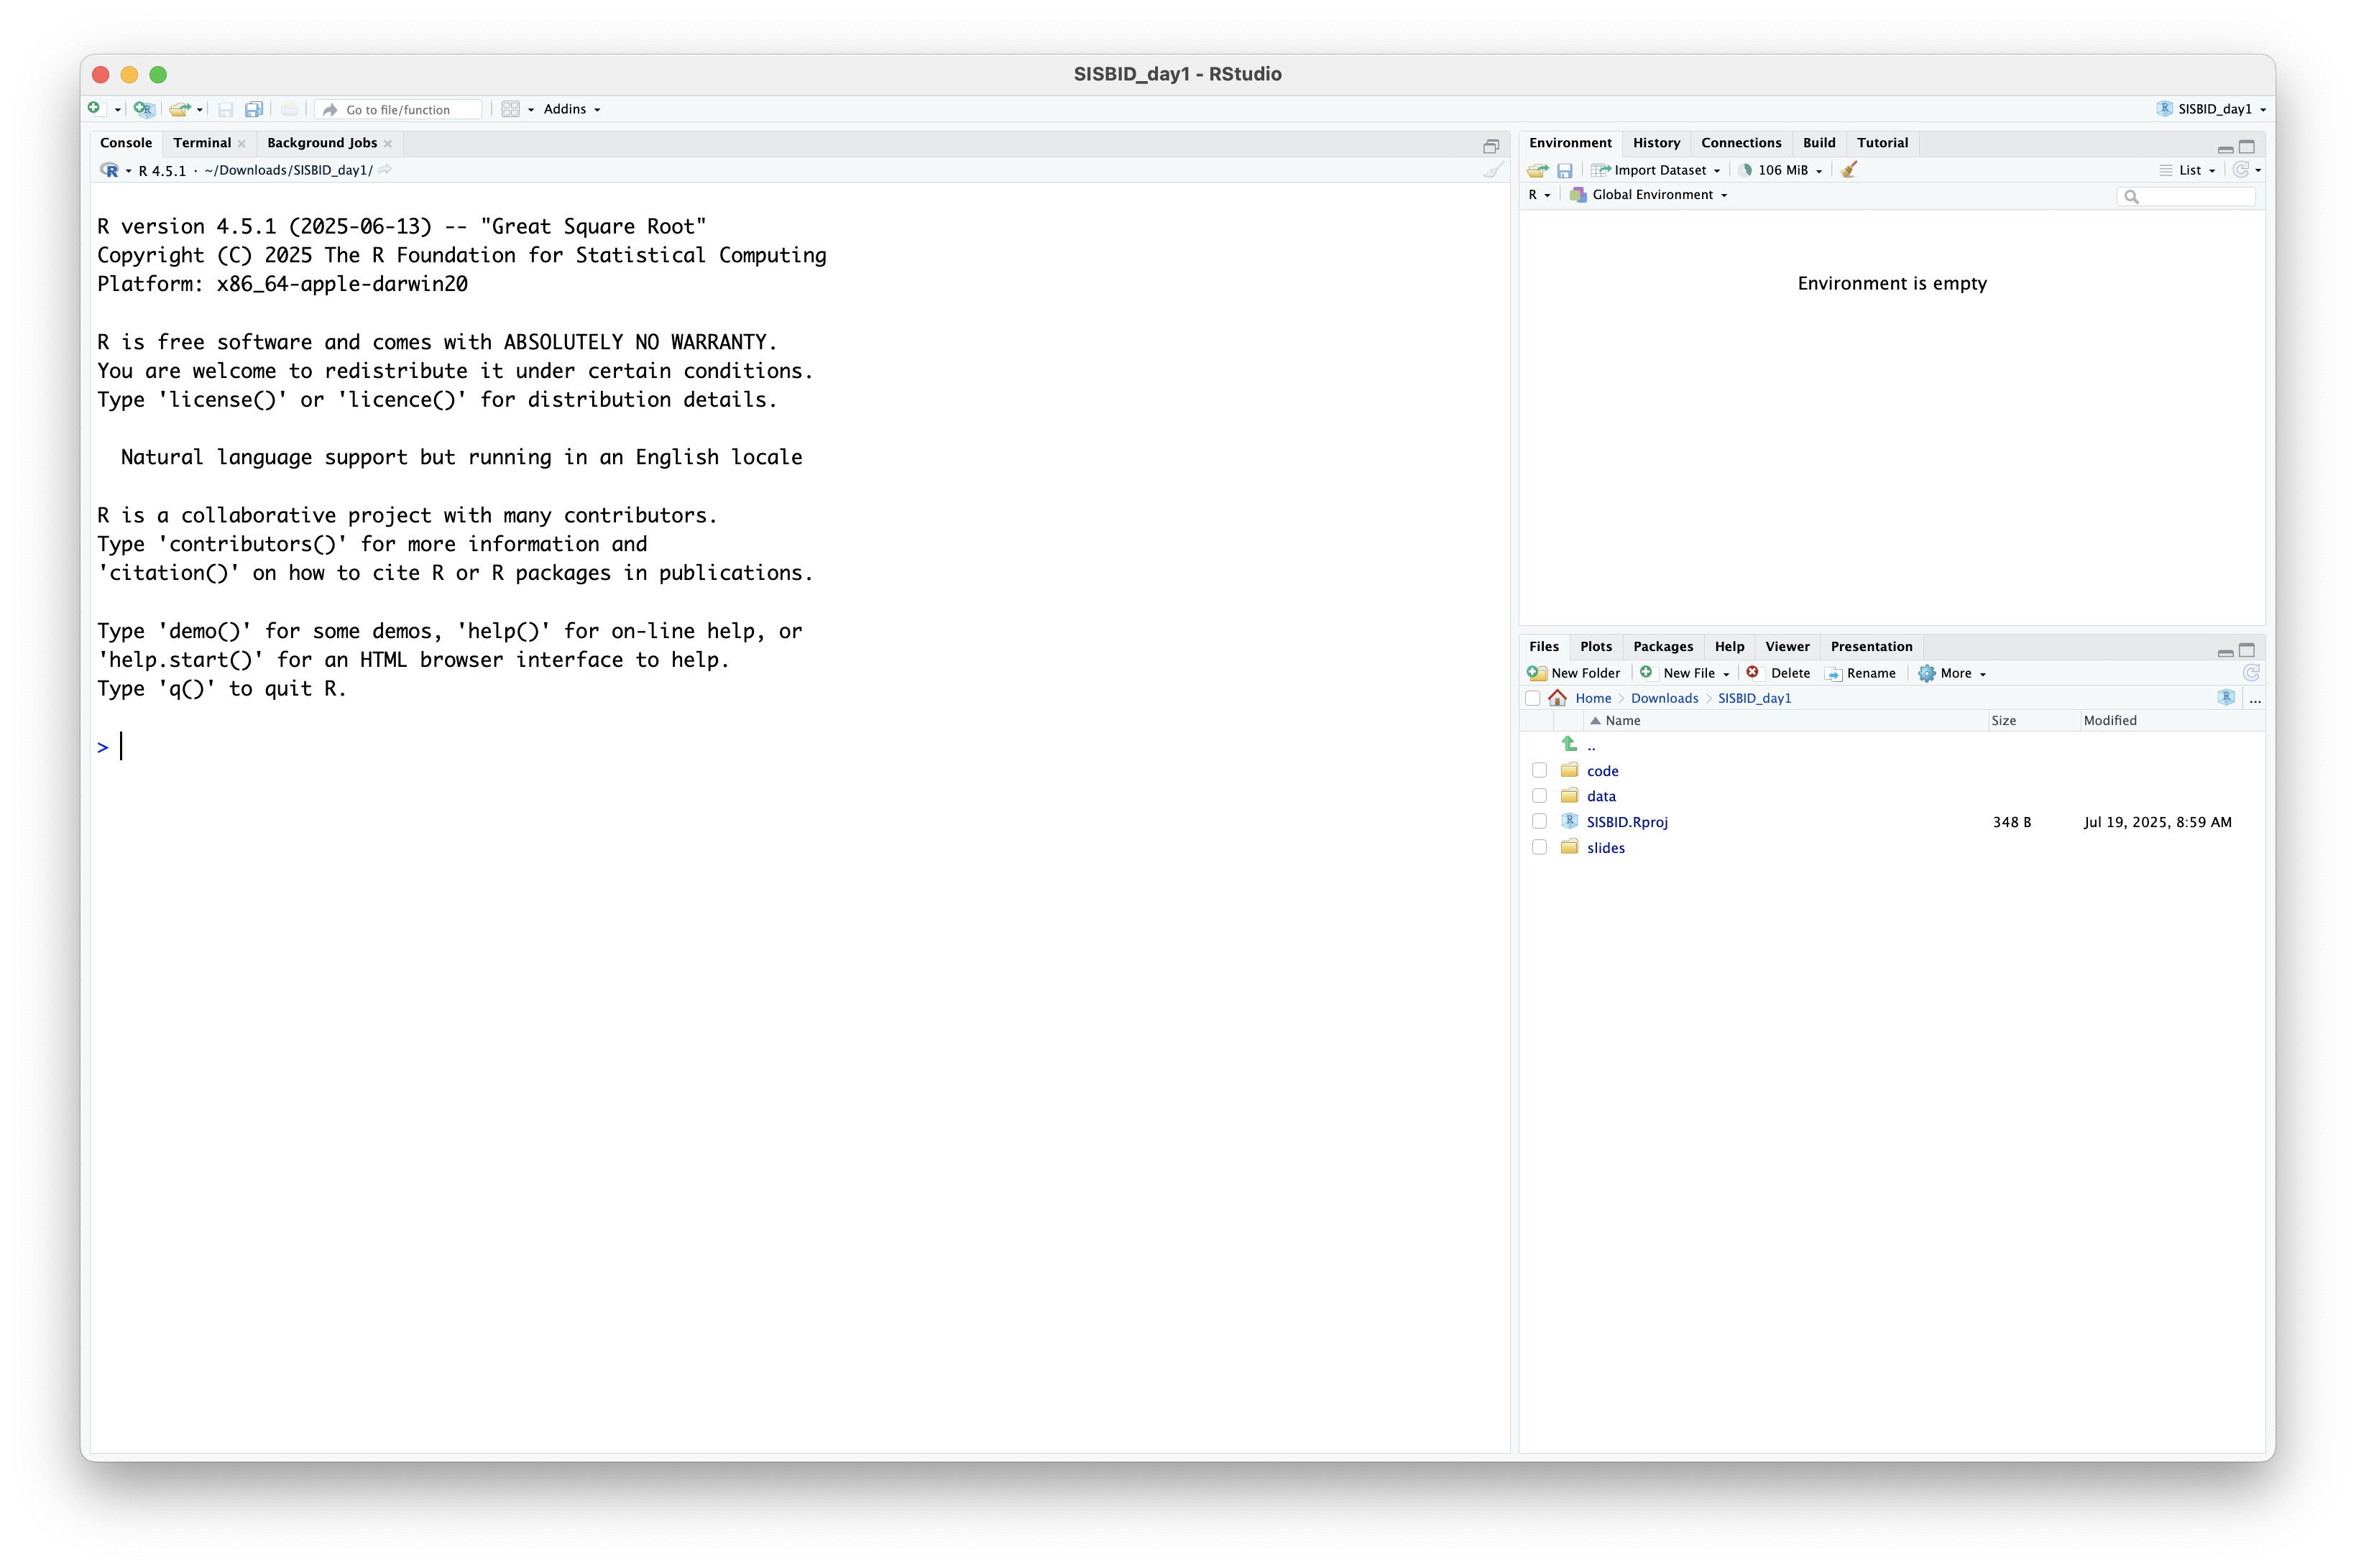The image size is (2356, 1568).
Task: Tick the checkbox next to slides folder
Action: click(1540, 847)
